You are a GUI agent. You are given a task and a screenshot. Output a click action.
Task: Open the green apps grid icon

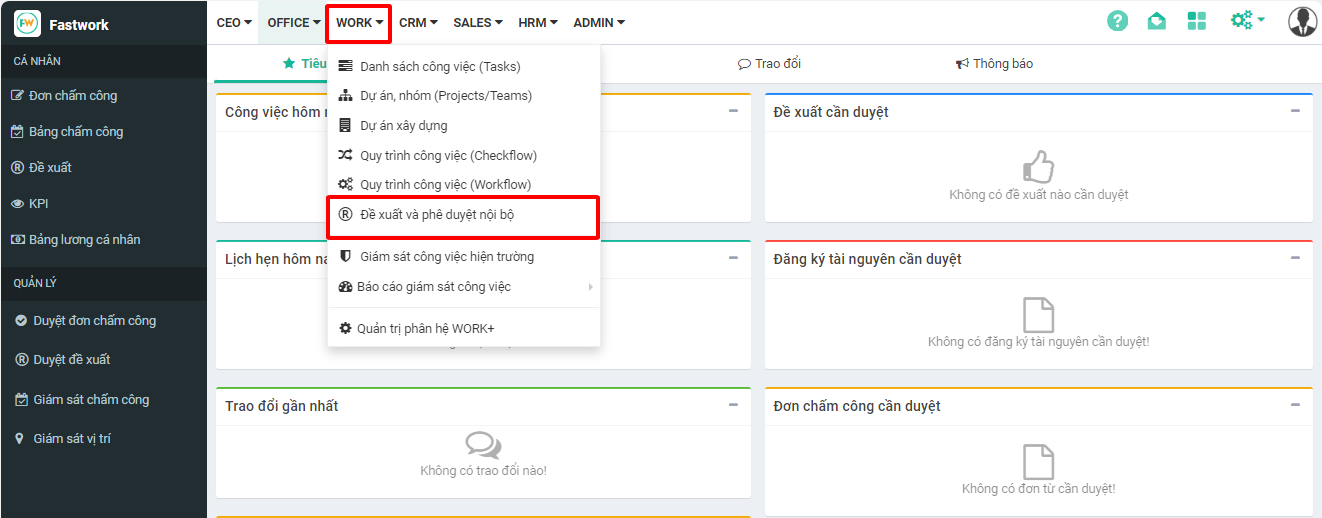1197,21
